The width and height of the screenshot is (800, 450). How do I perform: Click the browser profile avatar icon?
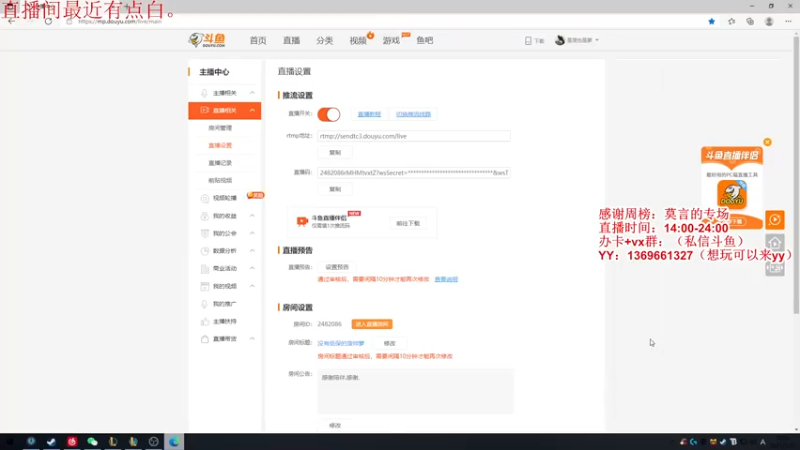pyautogui.click(x=769, y=21)
